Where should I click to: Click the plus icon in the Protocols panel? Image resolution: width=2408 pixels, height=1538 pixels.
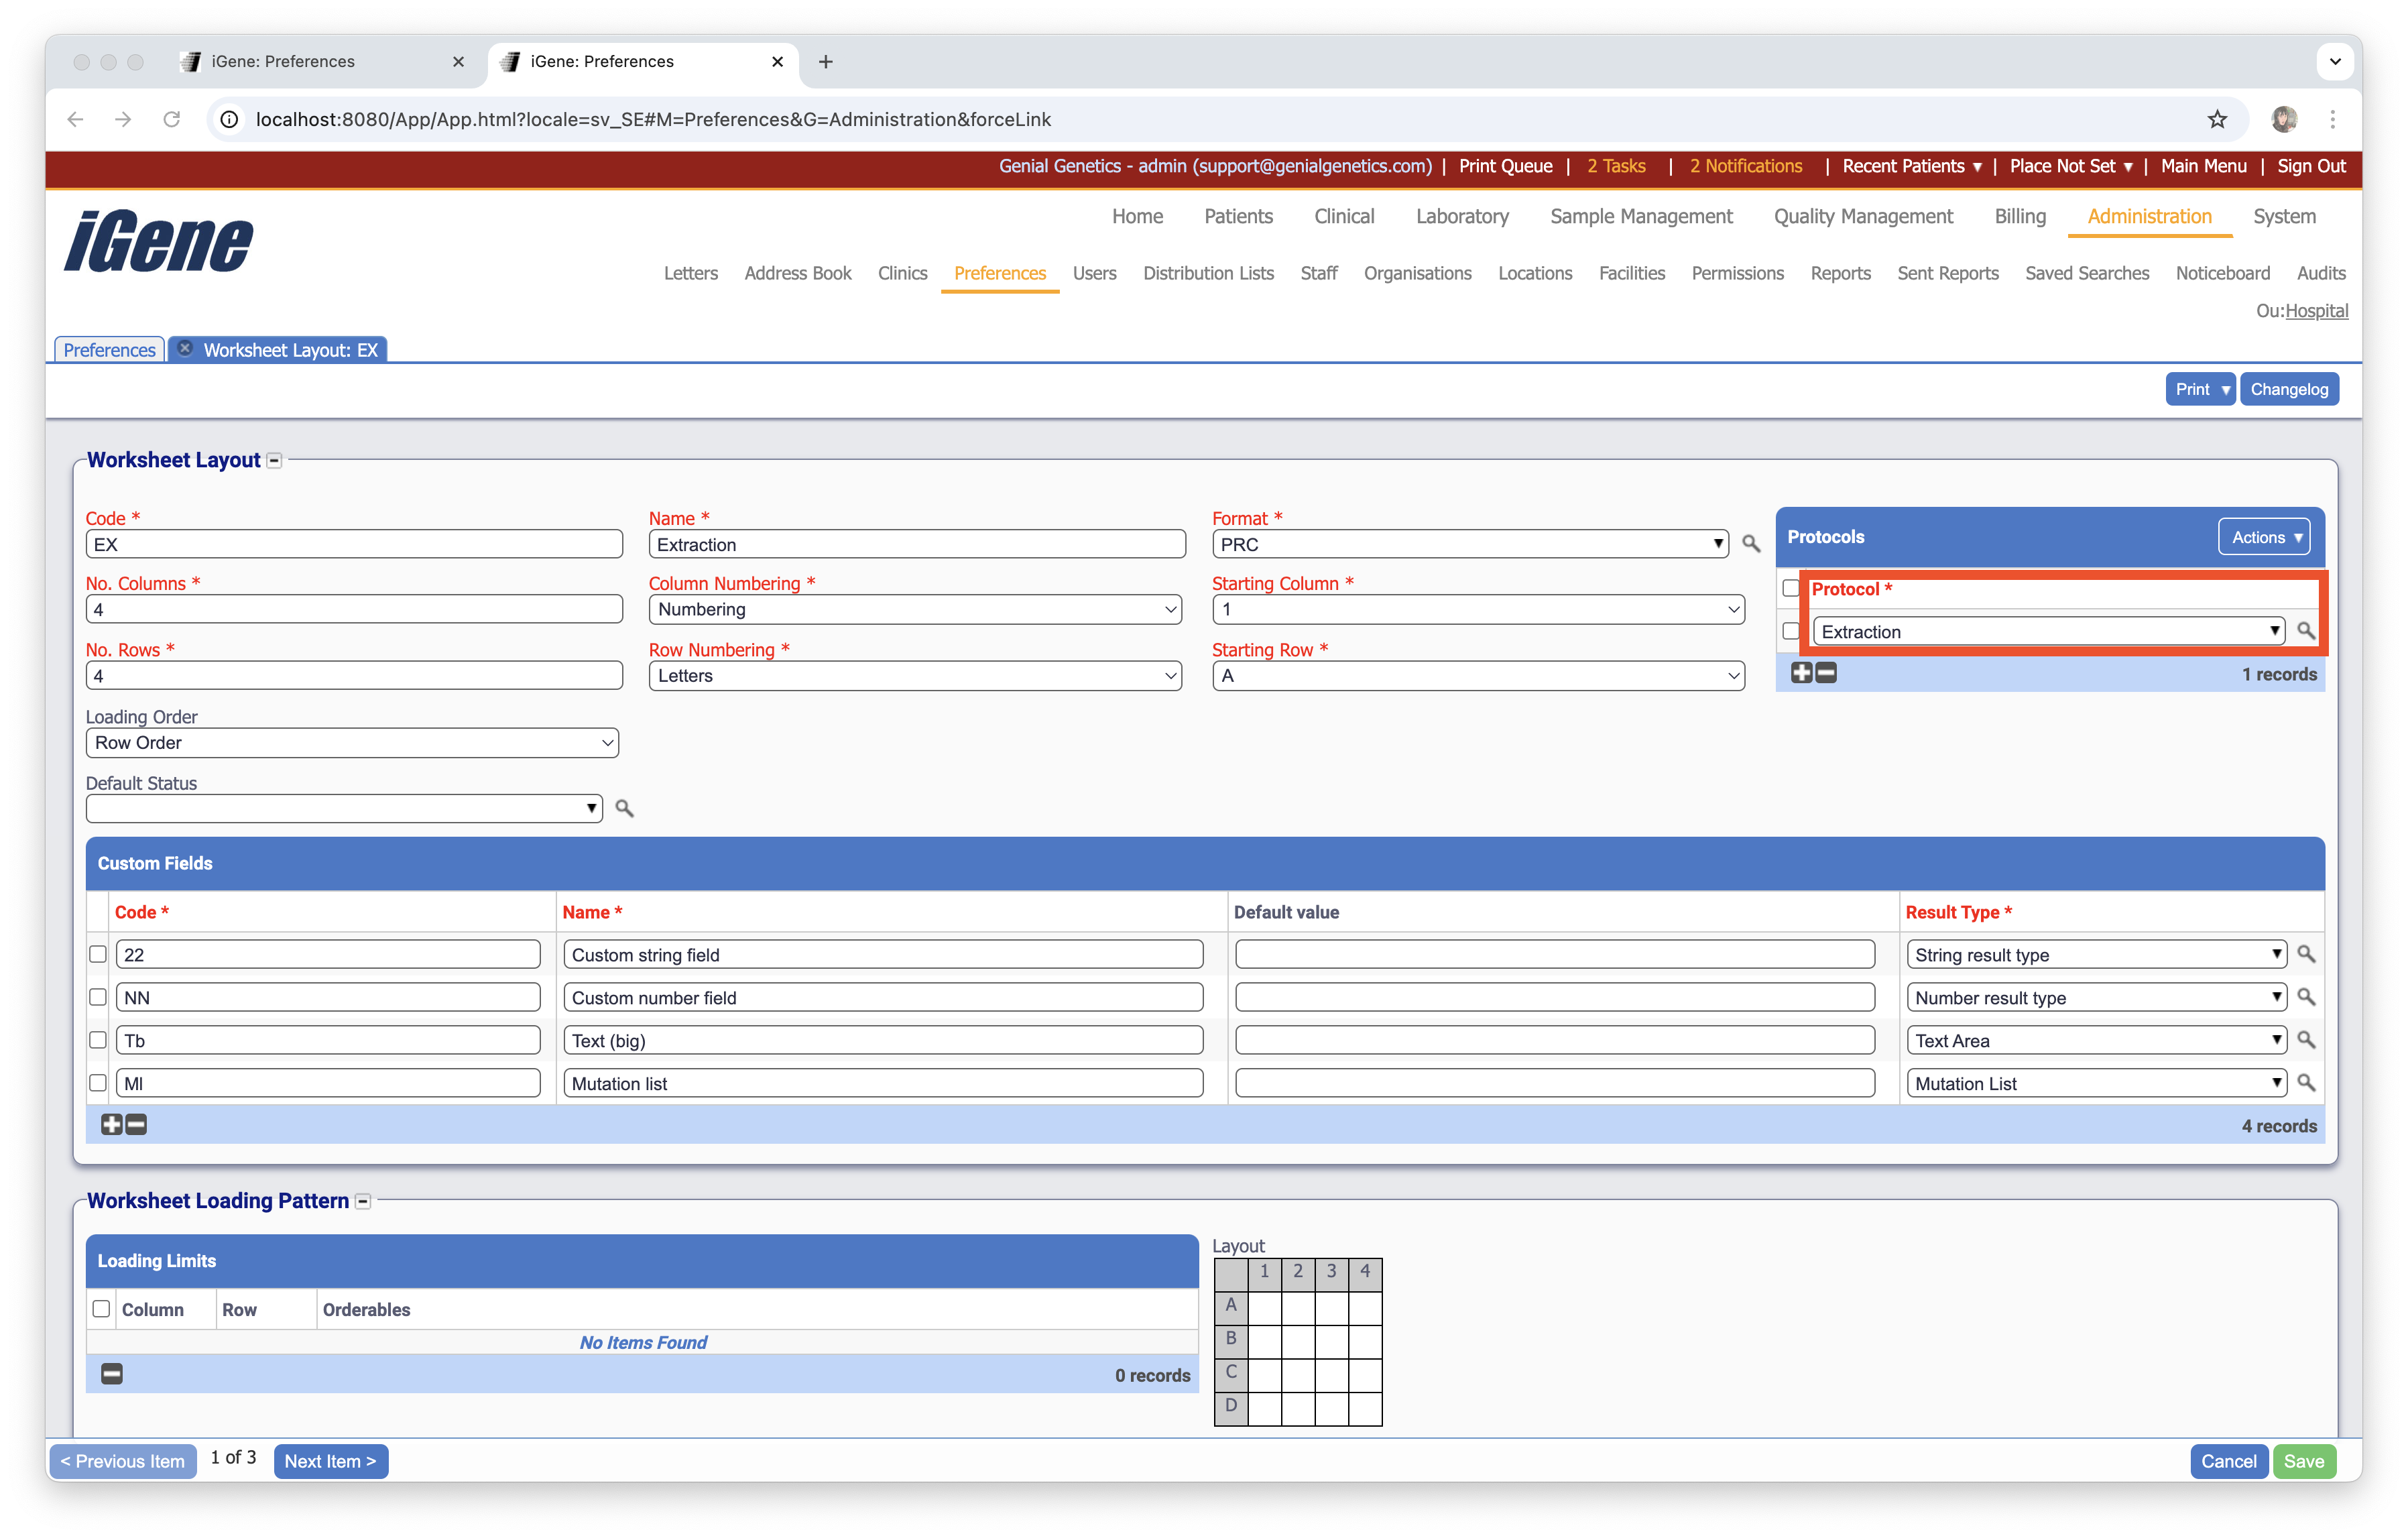[x=1801, y=673]
